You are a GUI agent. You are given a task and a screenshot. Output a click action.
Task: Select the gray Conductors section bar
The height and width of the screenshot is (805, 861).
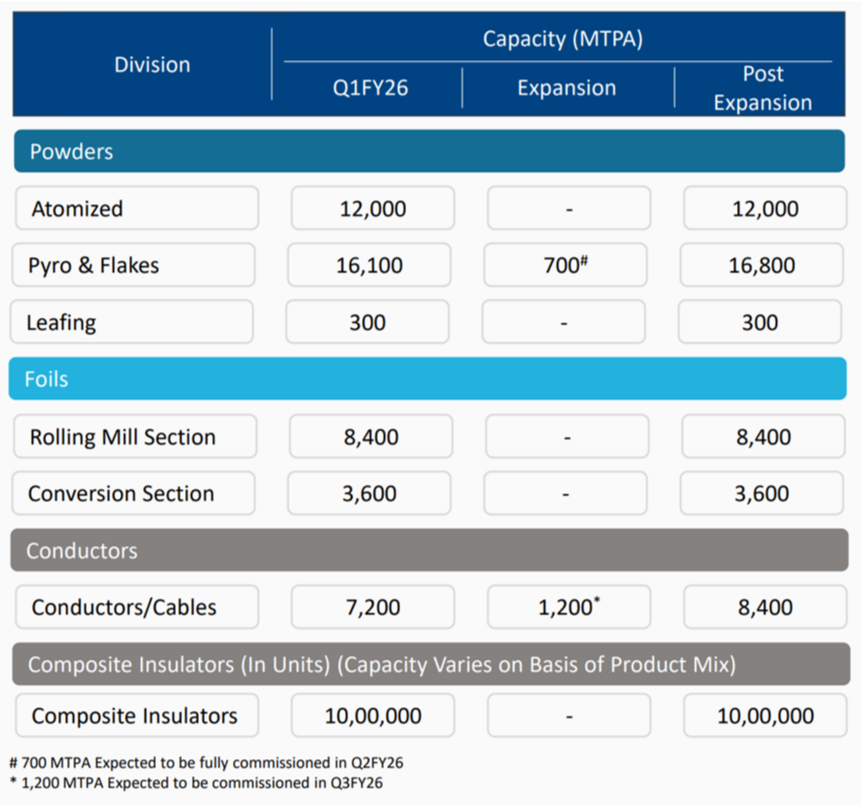[x=429, y=551]
